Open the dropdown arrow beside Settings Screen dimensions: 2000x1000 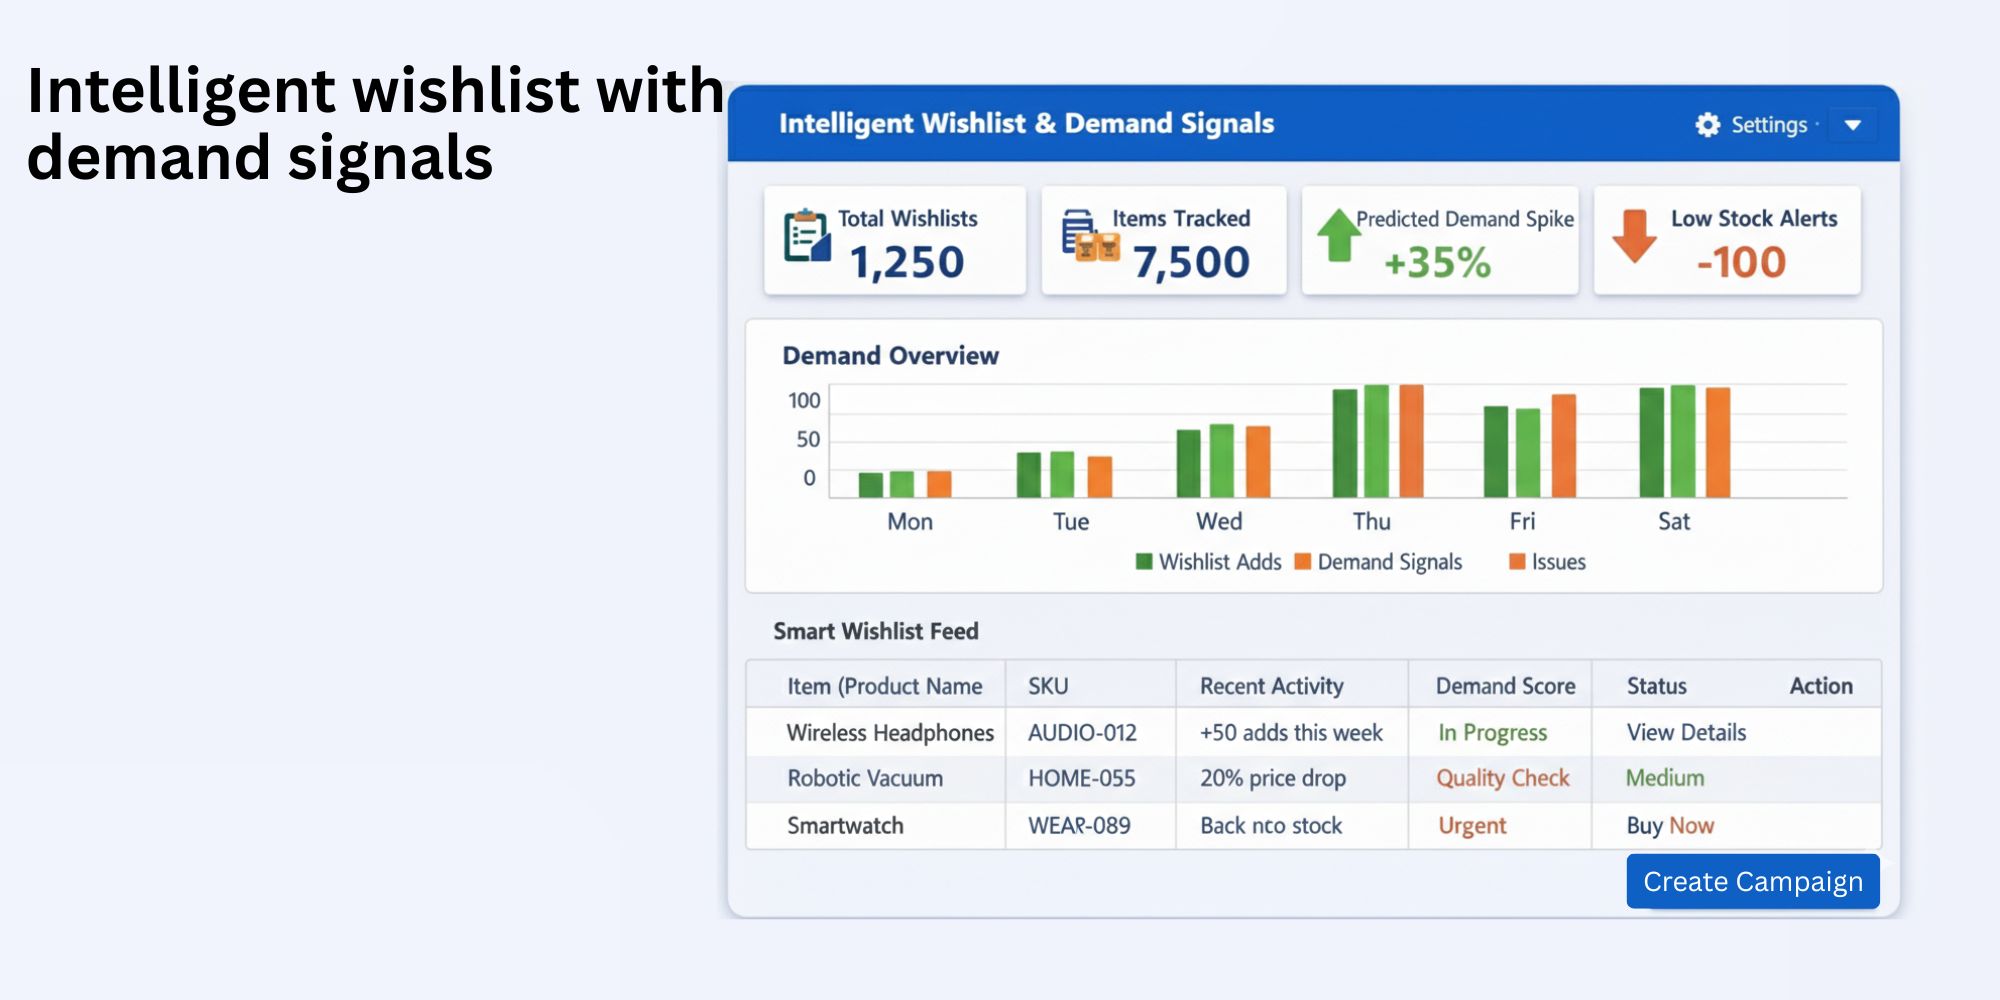(x=1852, y=125)
